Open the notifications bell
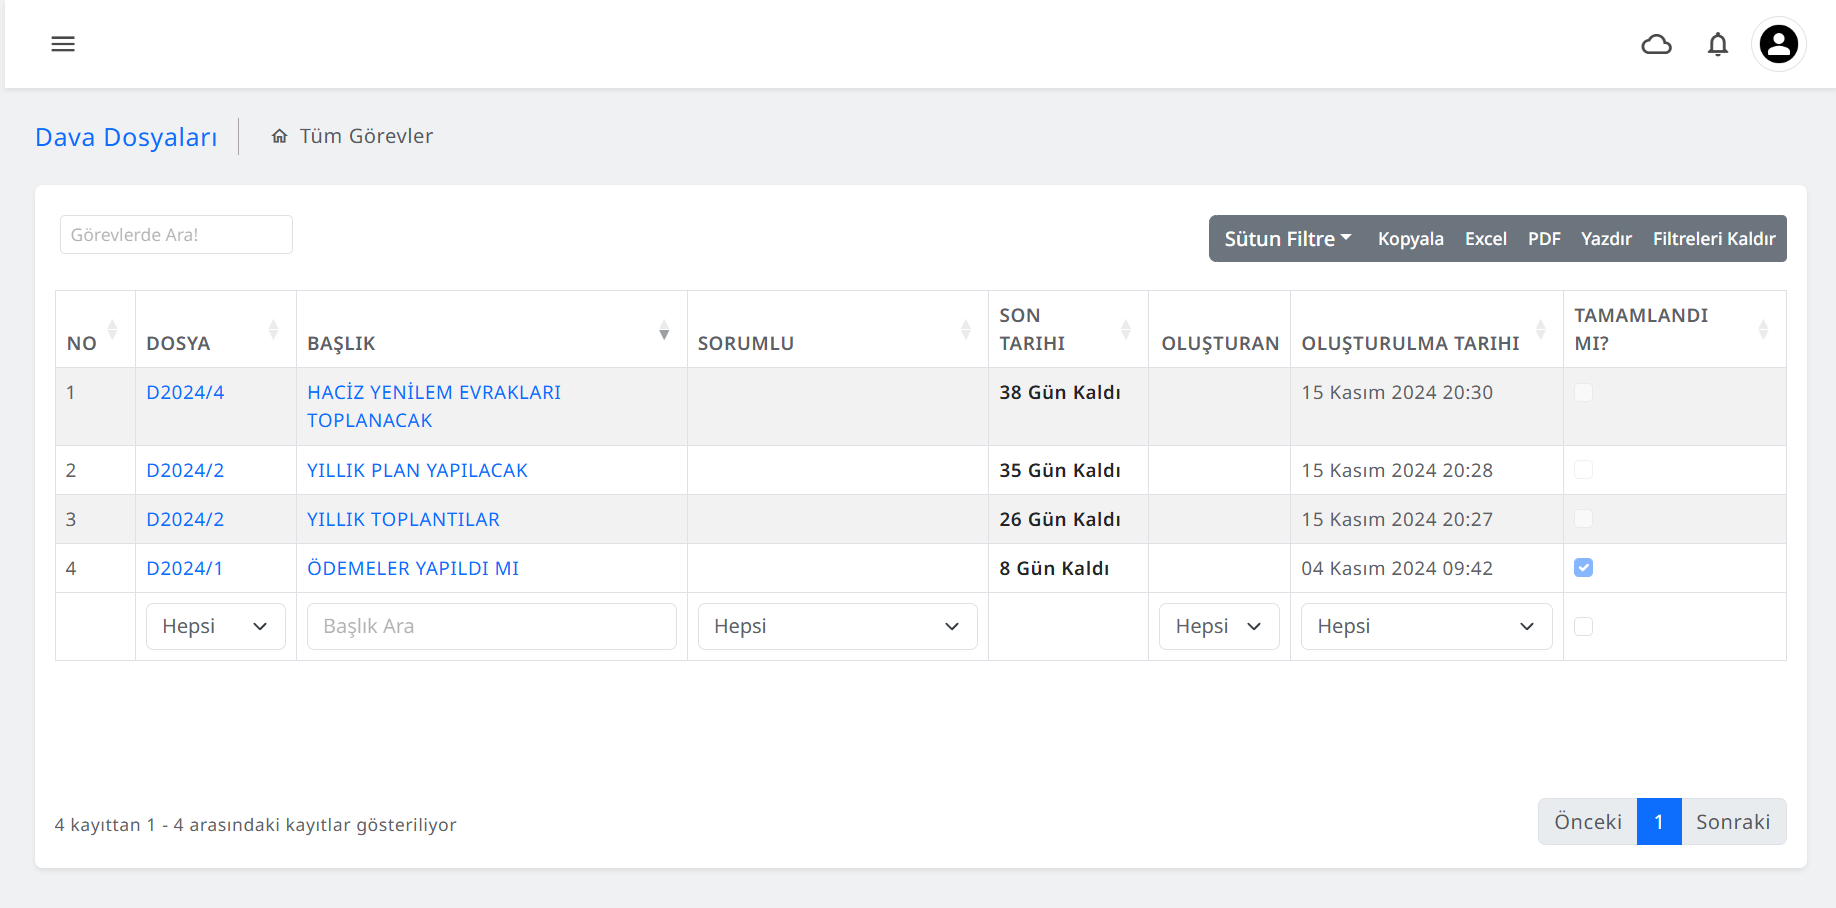The height and width of the screenshot is (908, 1836). [x=1717, y=44]
